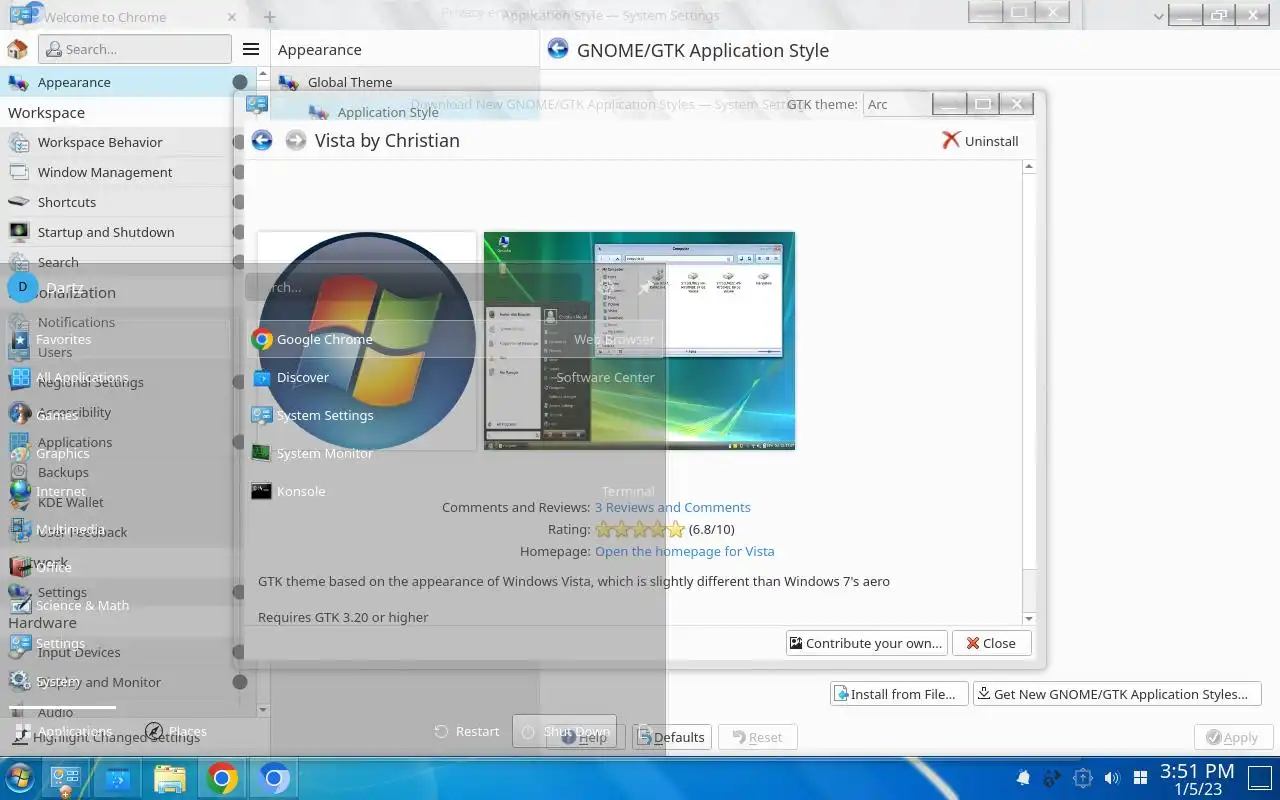Expand Chrome tab search chevron
This screenshot has width=1280, height=800.
[1159, 16]
